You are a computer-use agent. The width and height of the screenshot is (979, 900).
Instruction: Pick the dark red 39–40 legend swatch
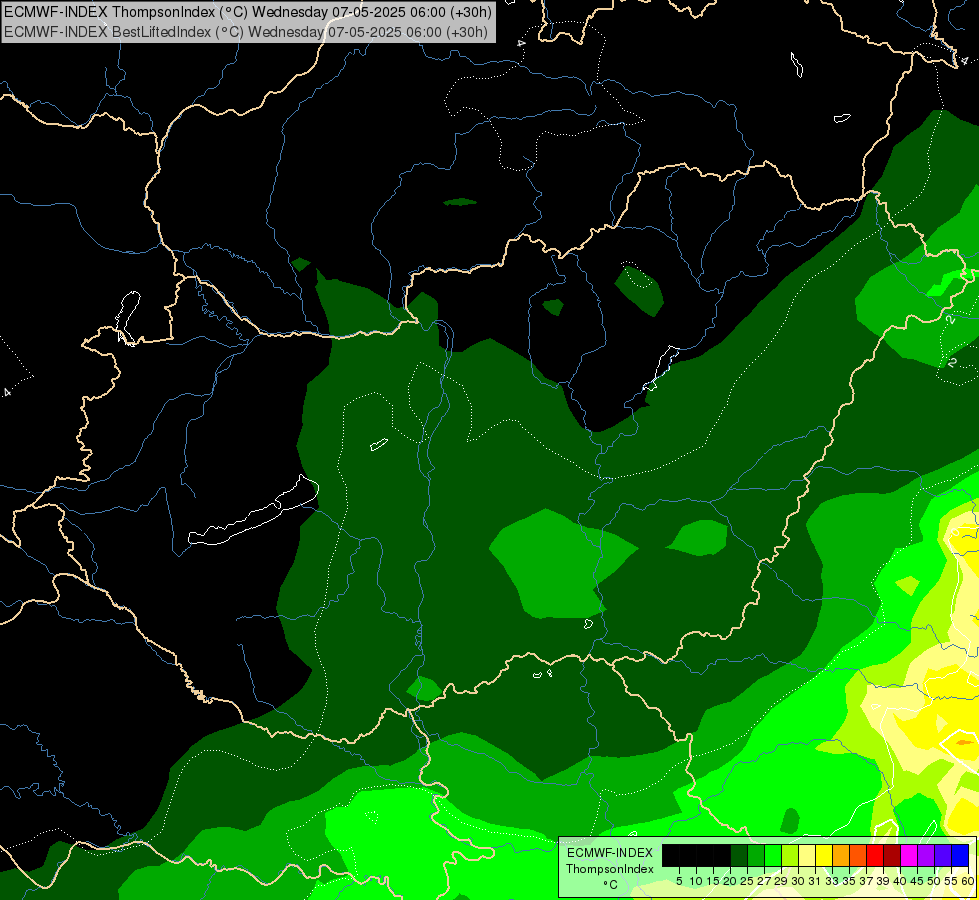[892, 855]
